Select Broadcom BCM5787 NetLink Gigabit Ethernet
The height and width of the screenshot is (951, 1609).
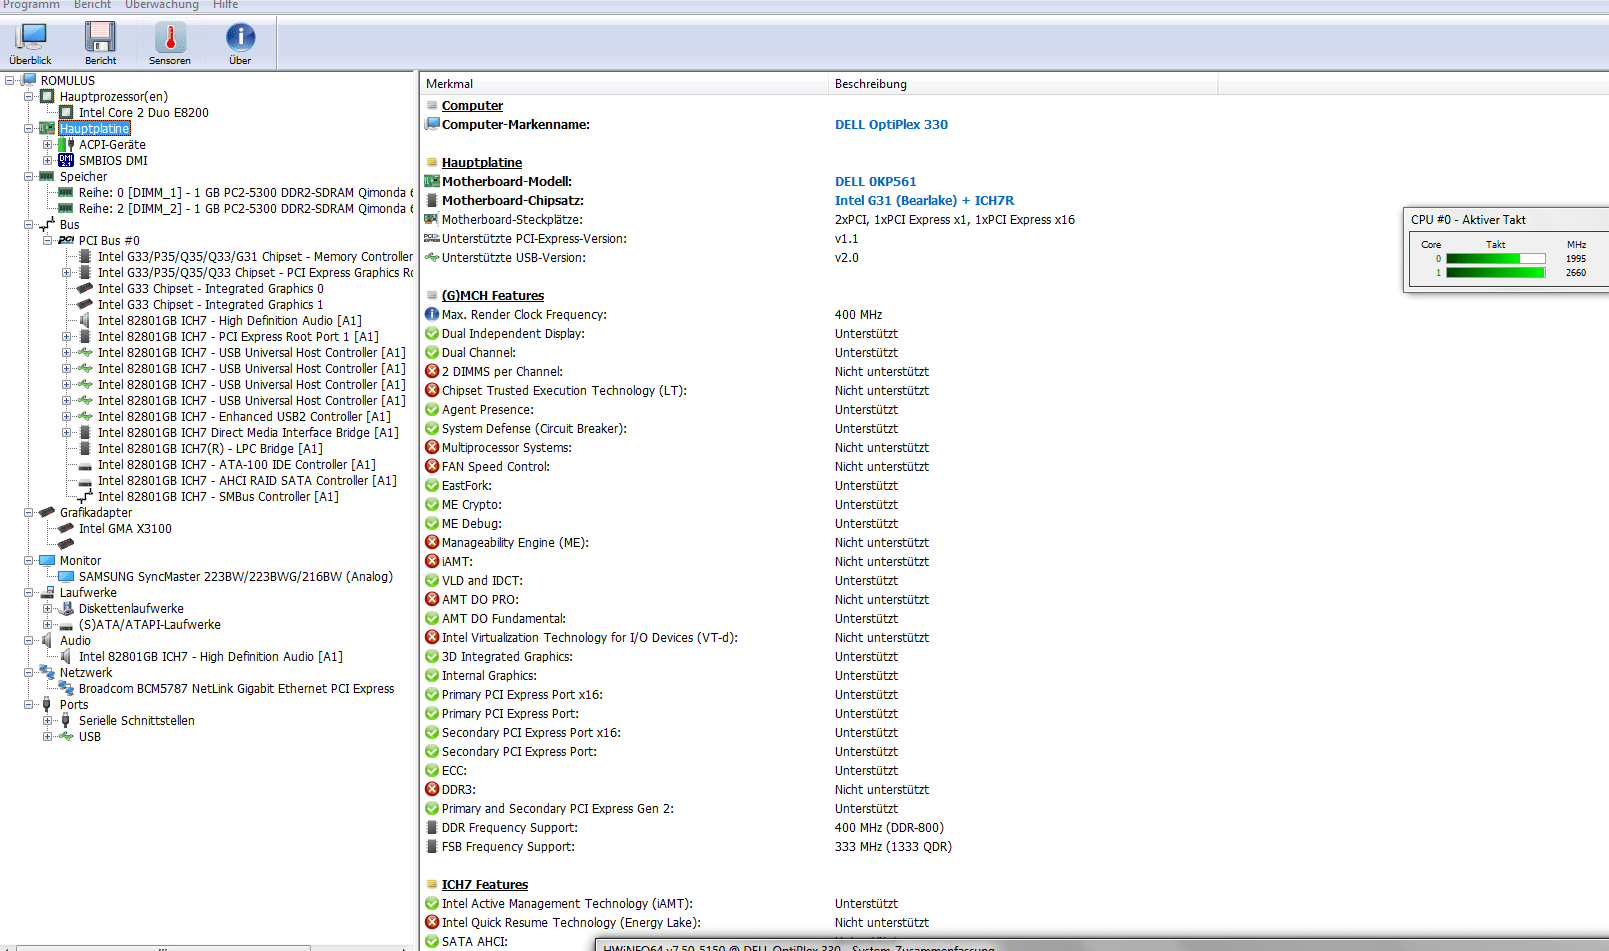coord(236,688)
